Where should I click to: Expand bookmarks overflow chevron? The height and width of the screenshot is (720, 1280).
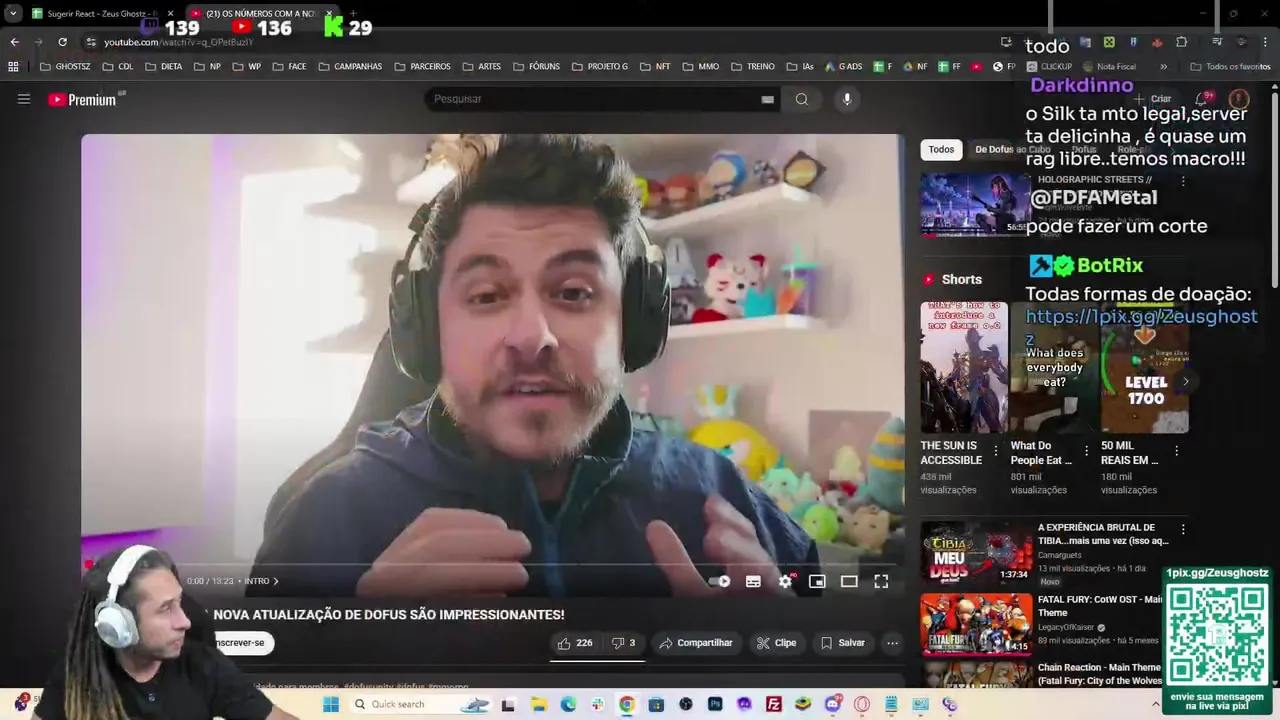click(x=1163, y=66)
